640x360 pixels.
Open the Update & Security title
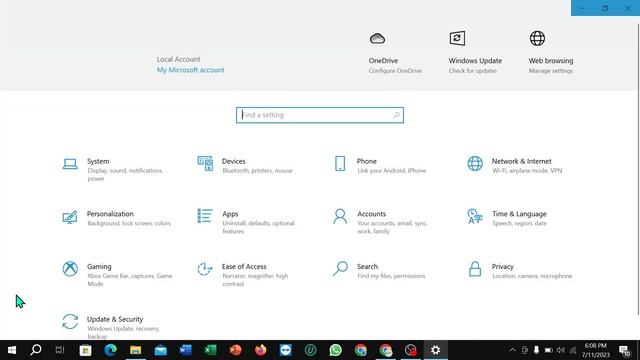(115, 319)
